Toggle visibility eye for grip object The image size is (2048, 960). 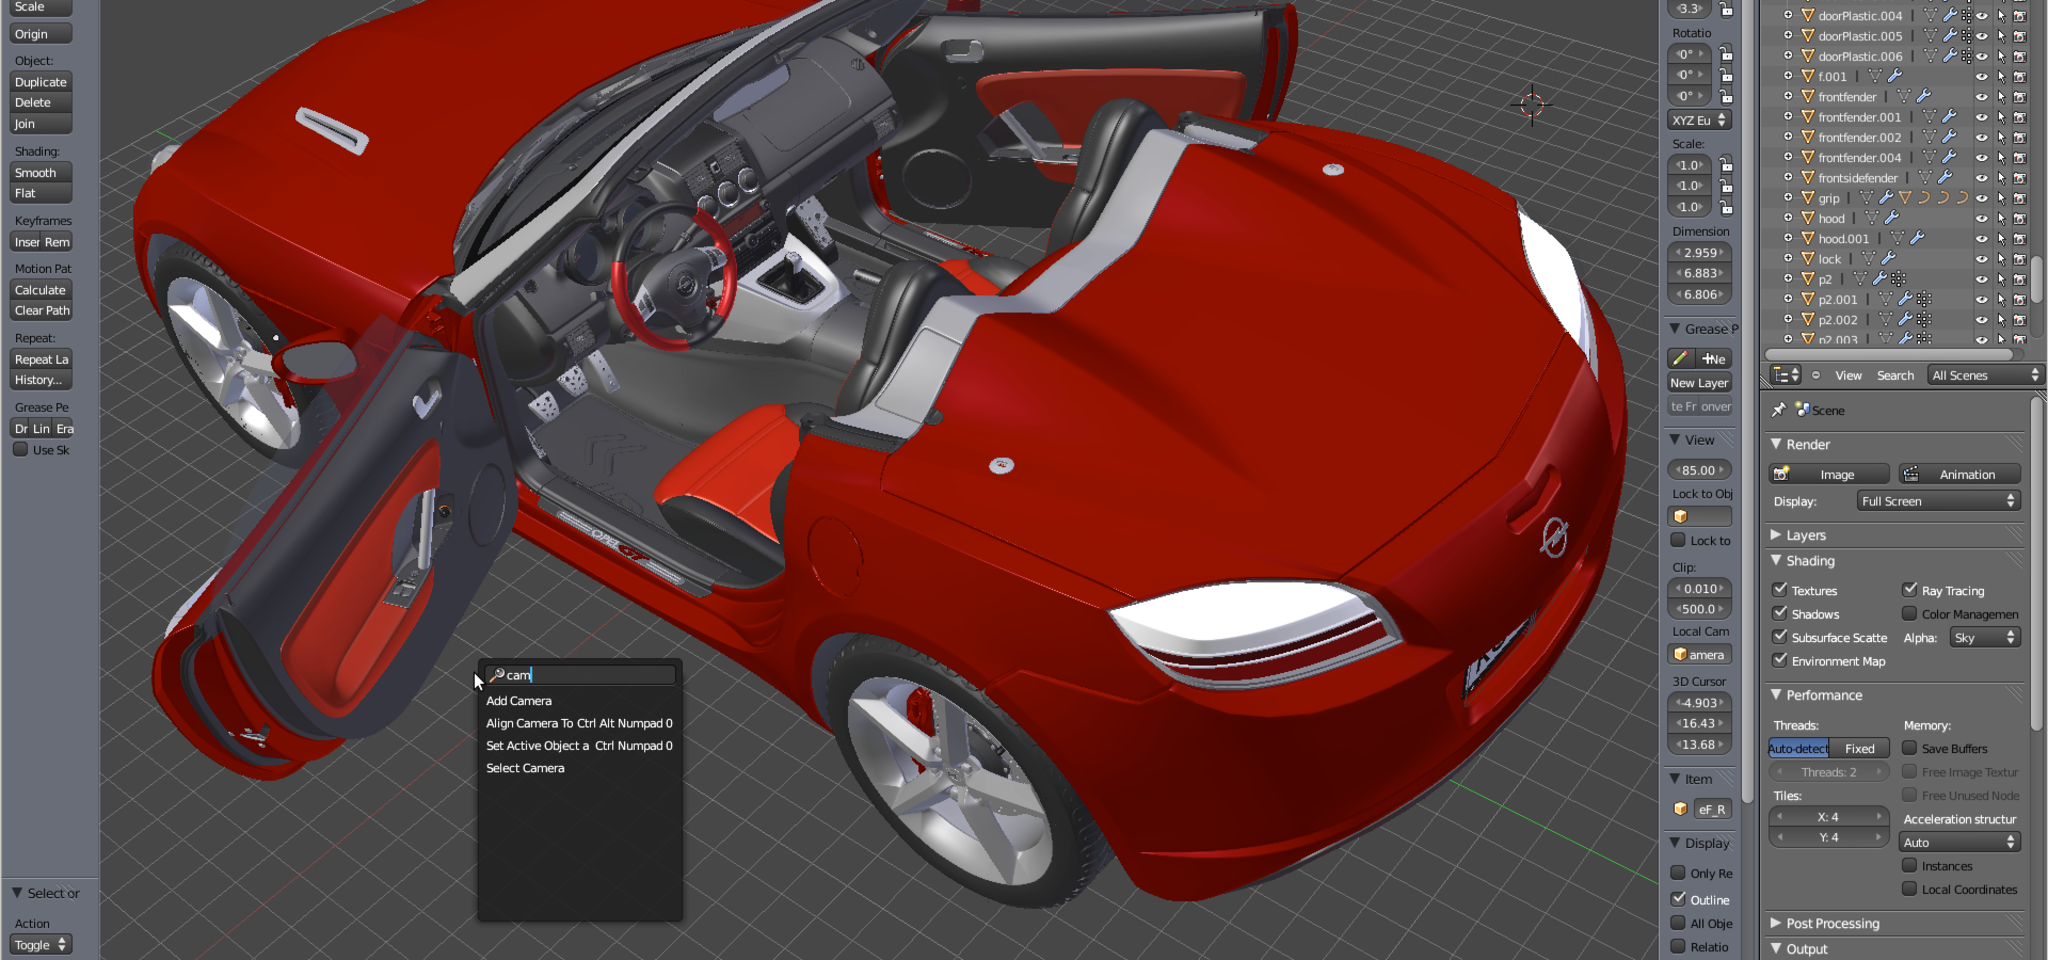point(1981,198)
